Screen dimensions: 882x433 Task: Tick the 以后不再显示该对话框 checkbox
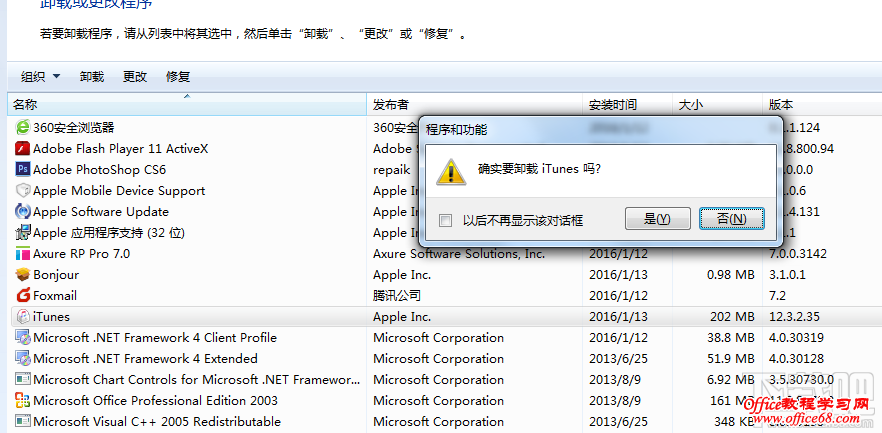(446, 220)
